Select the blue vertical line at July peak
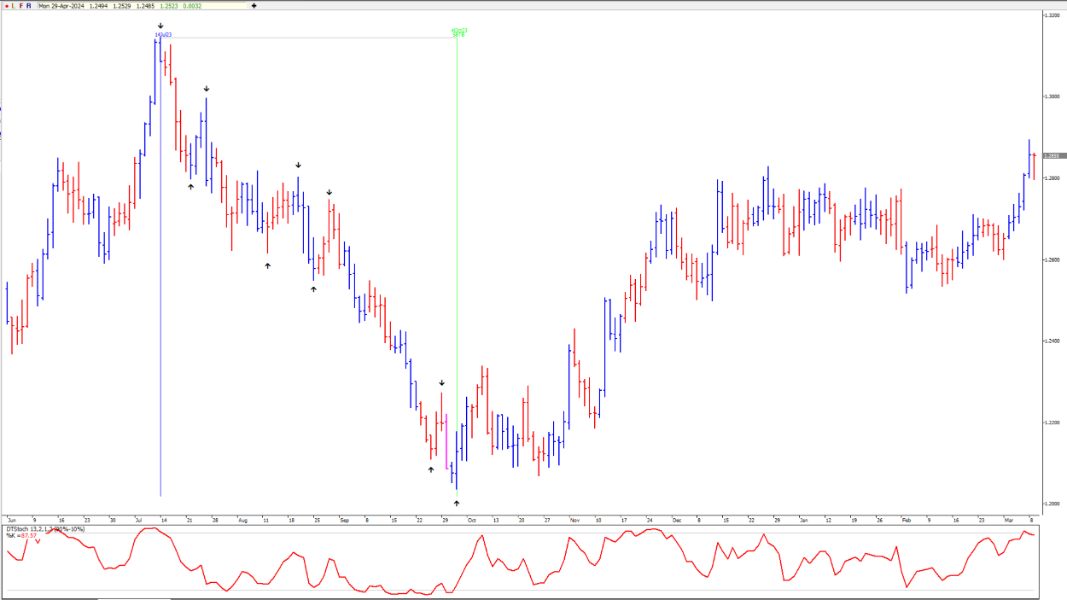Image resolution: width=1067 pixels, height=600 pixels. pyautogui.click(x=160, y=300)
